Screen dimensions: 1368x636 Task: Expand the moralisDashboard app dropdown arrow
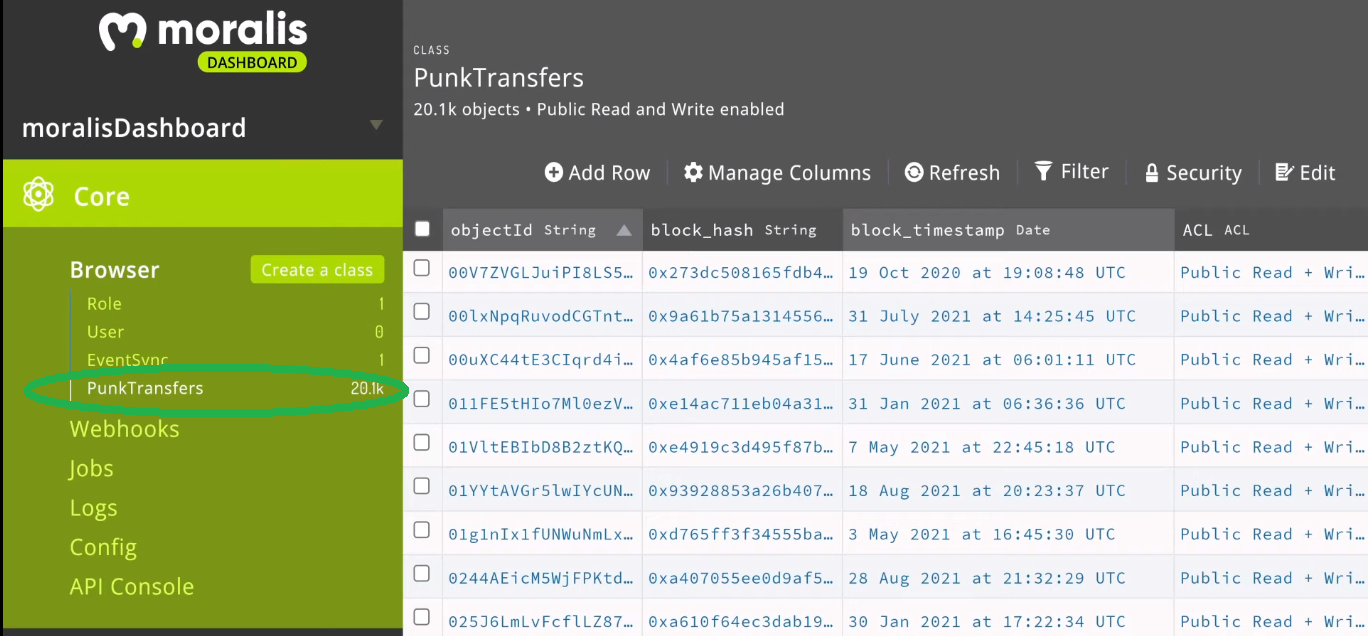click(376, 126)
